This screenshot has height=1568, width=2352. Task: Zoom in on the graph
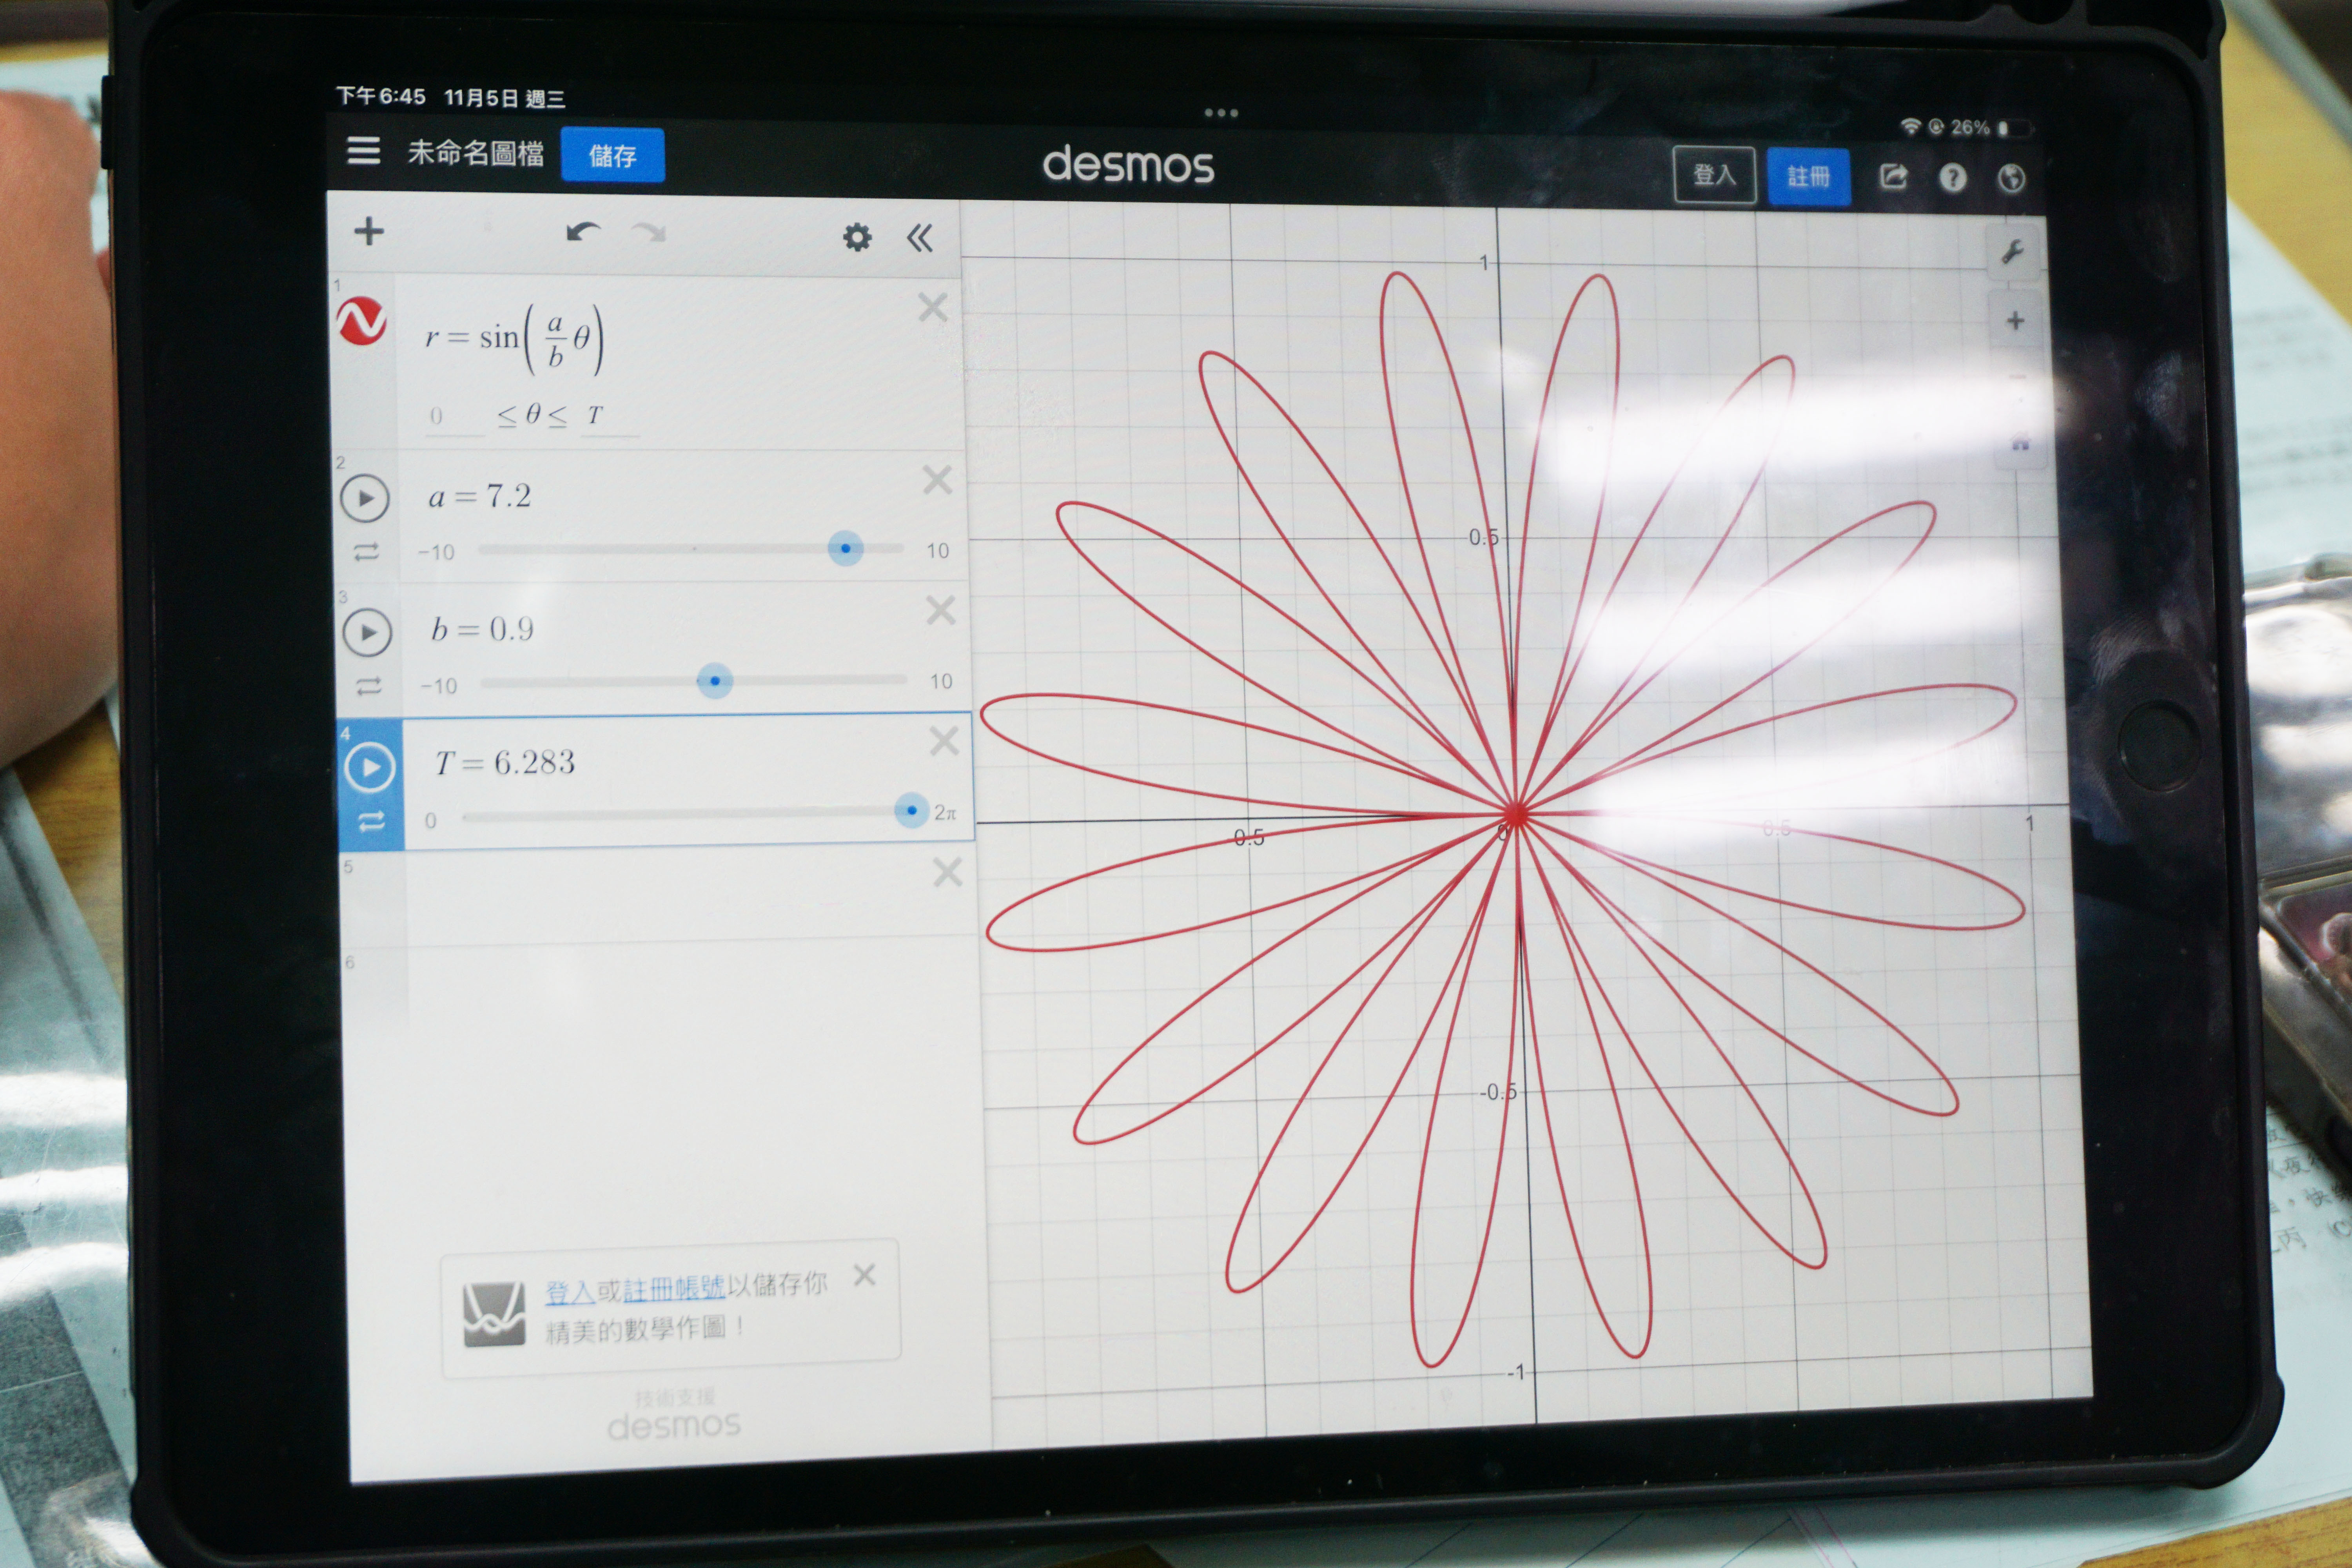tap(2015, 321)
